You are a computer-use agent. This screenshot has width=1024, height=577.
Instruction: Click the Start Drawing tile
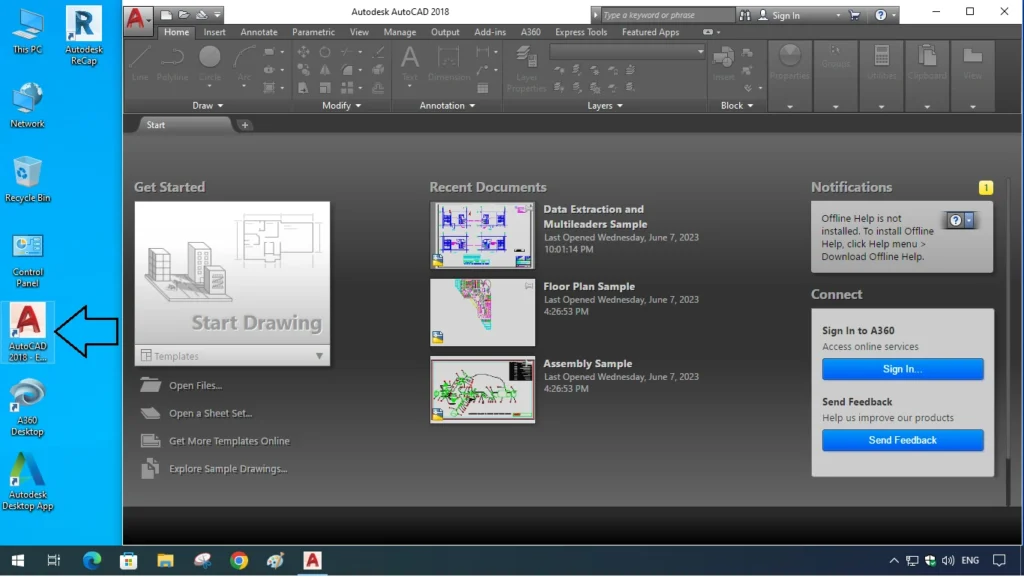pyautogui.click(x=232, y=273)
